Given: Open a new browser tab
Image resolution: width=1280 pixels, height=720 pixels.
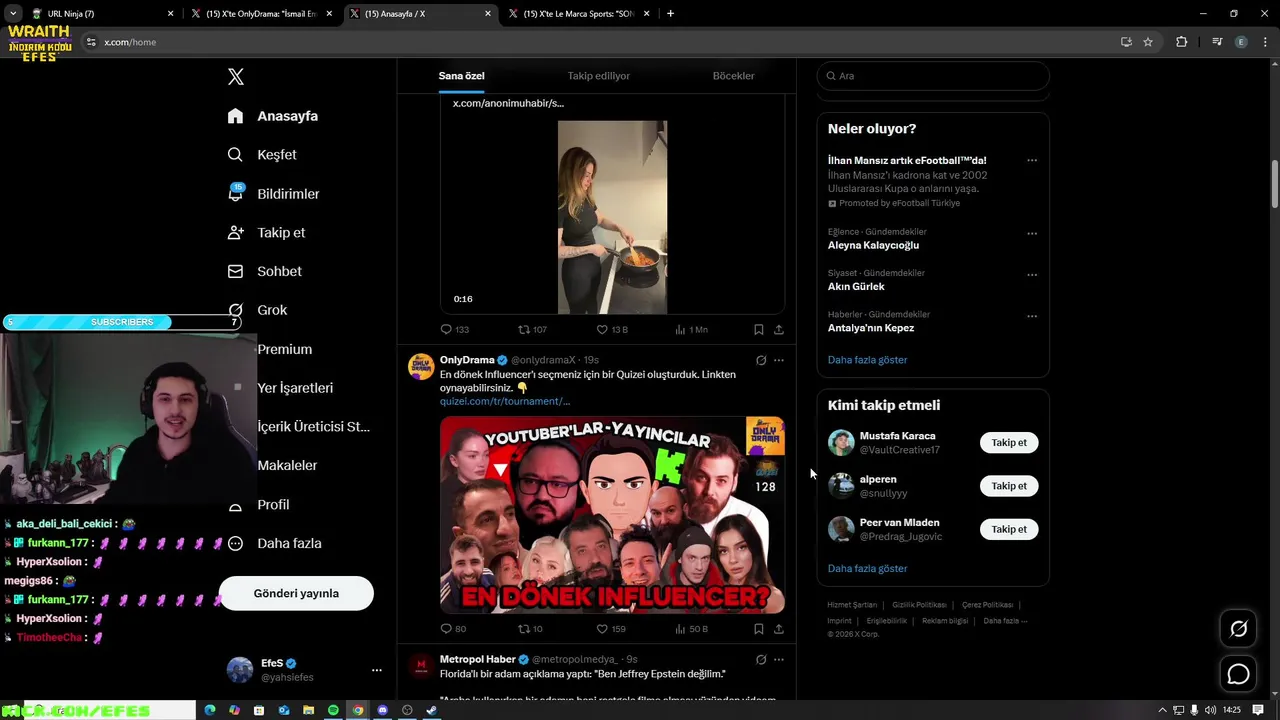Looking at the screenshot, I should (670, 14).
